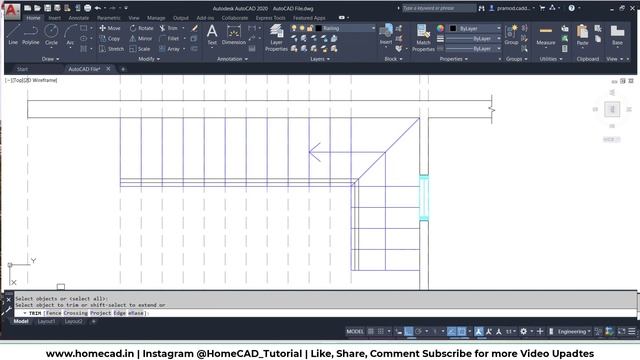Select the Polyline tool
Image resolution: width=640 pixels, height=360 pixels.
[31, 34]
